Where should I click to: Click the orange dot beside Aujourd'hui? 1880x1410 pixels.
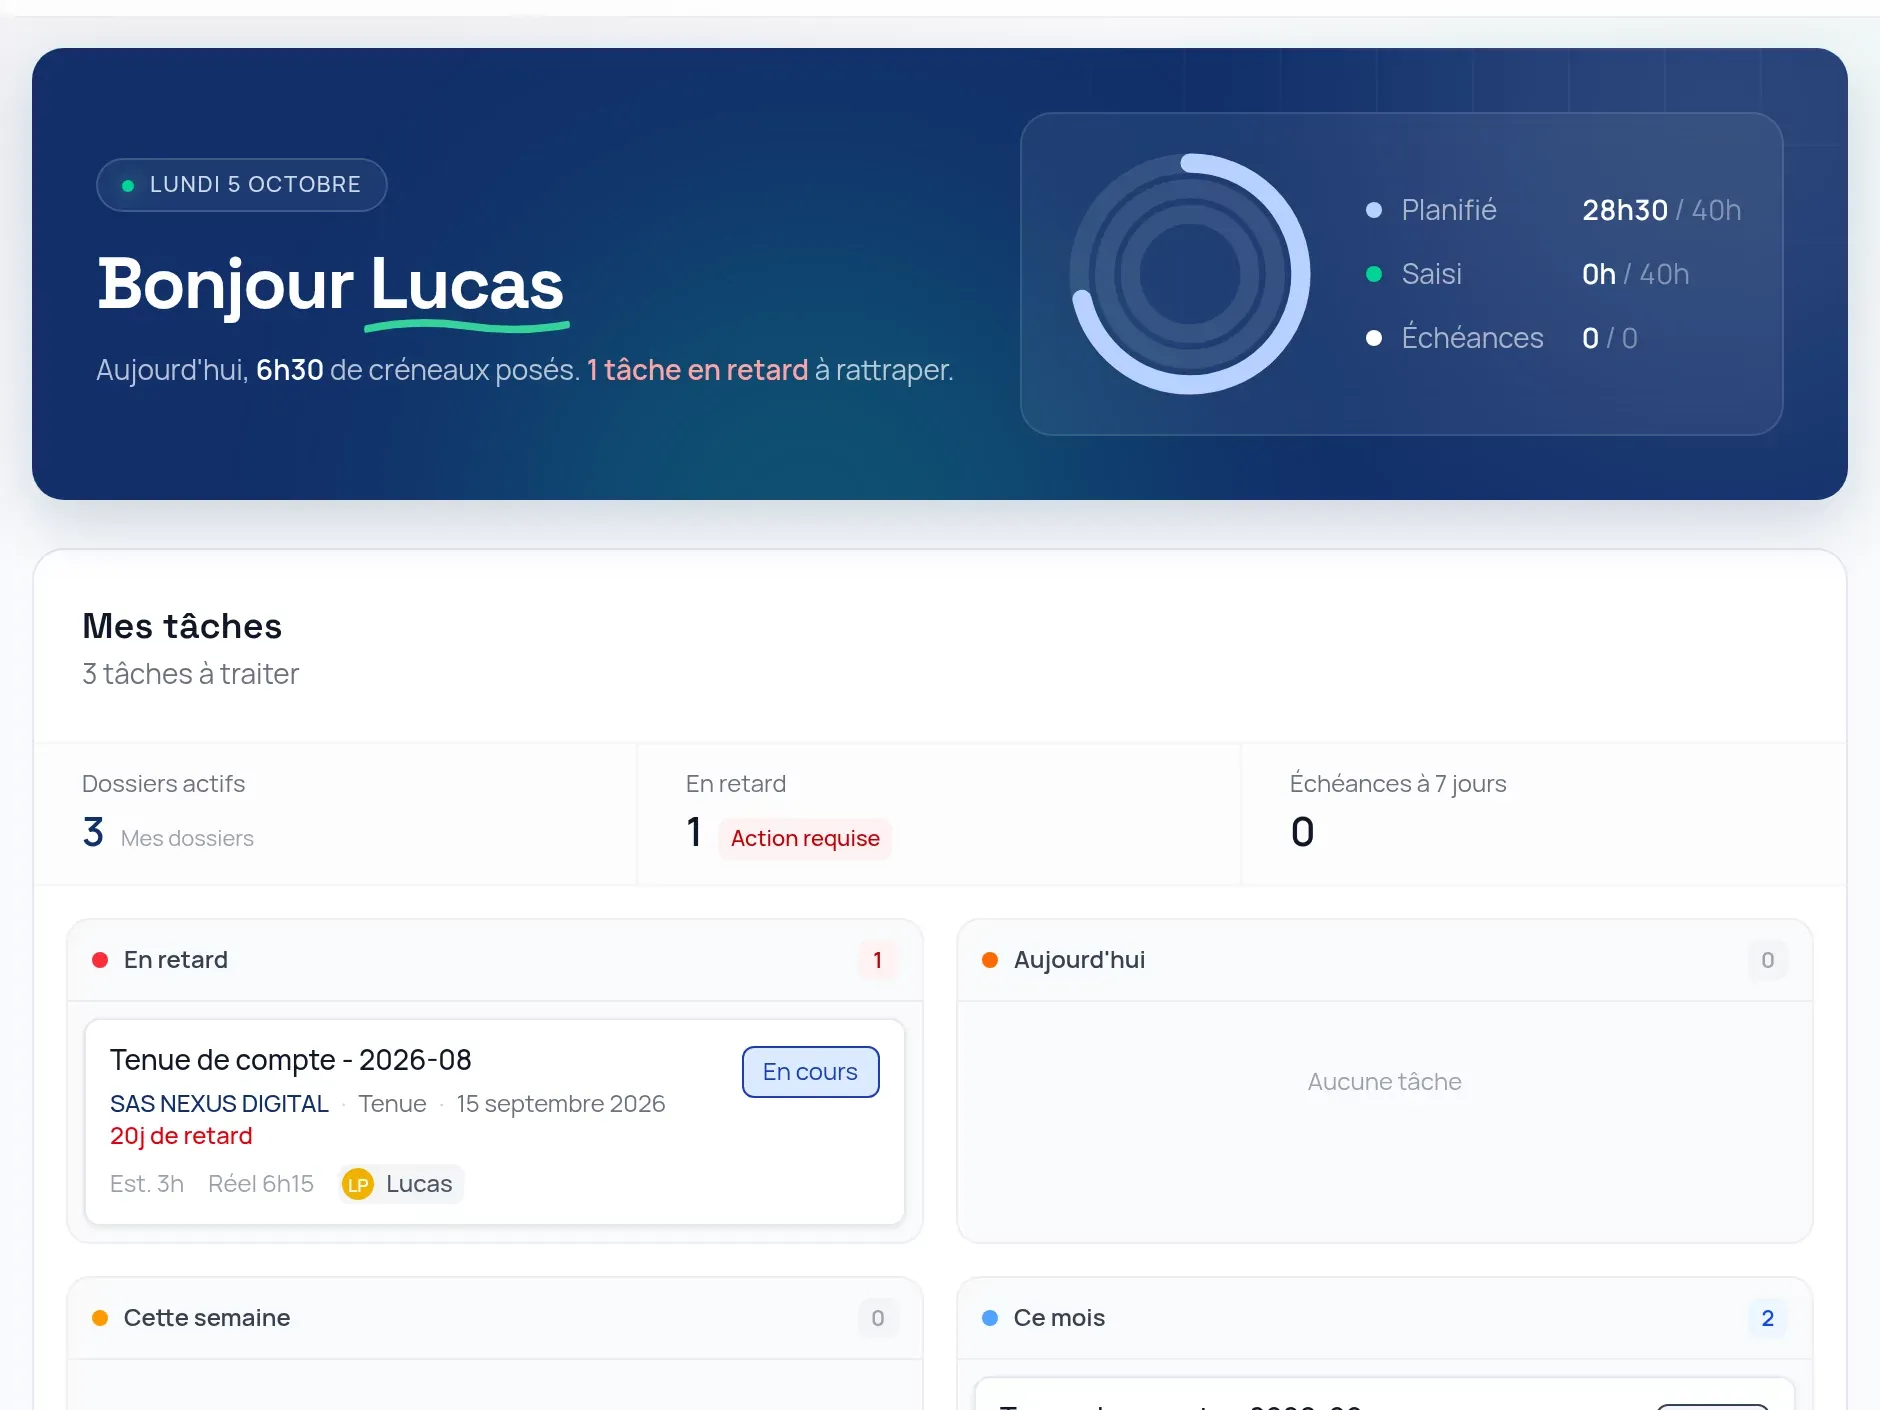[x=990, y=960]
